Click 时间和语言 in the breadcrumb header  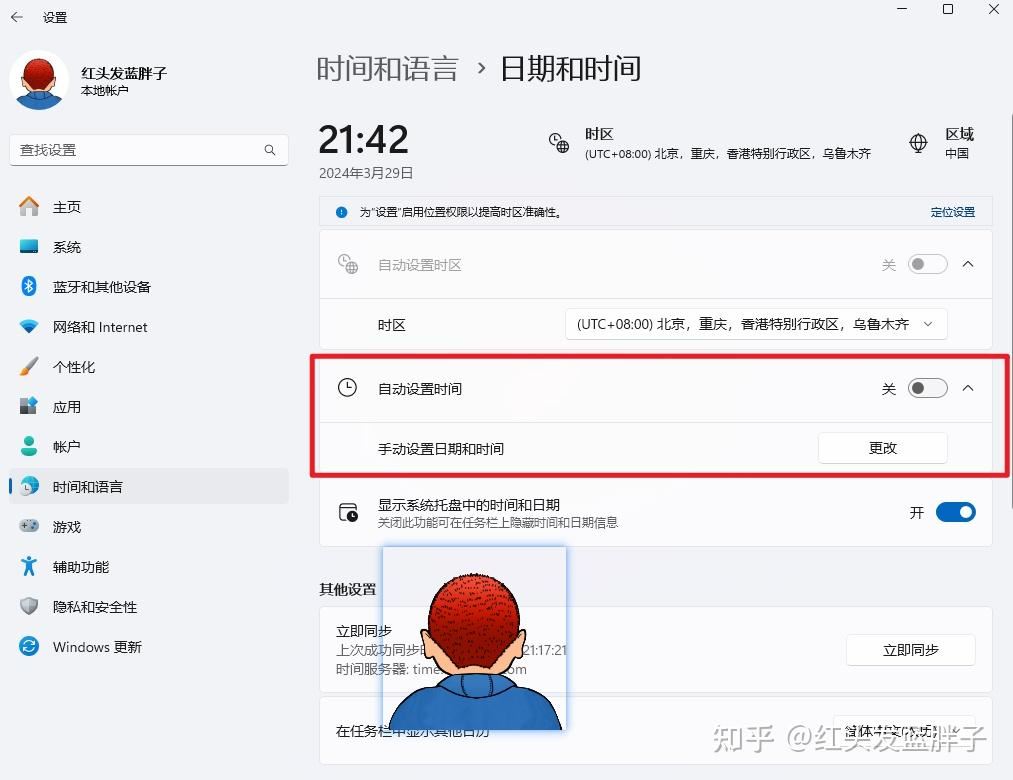388,68
